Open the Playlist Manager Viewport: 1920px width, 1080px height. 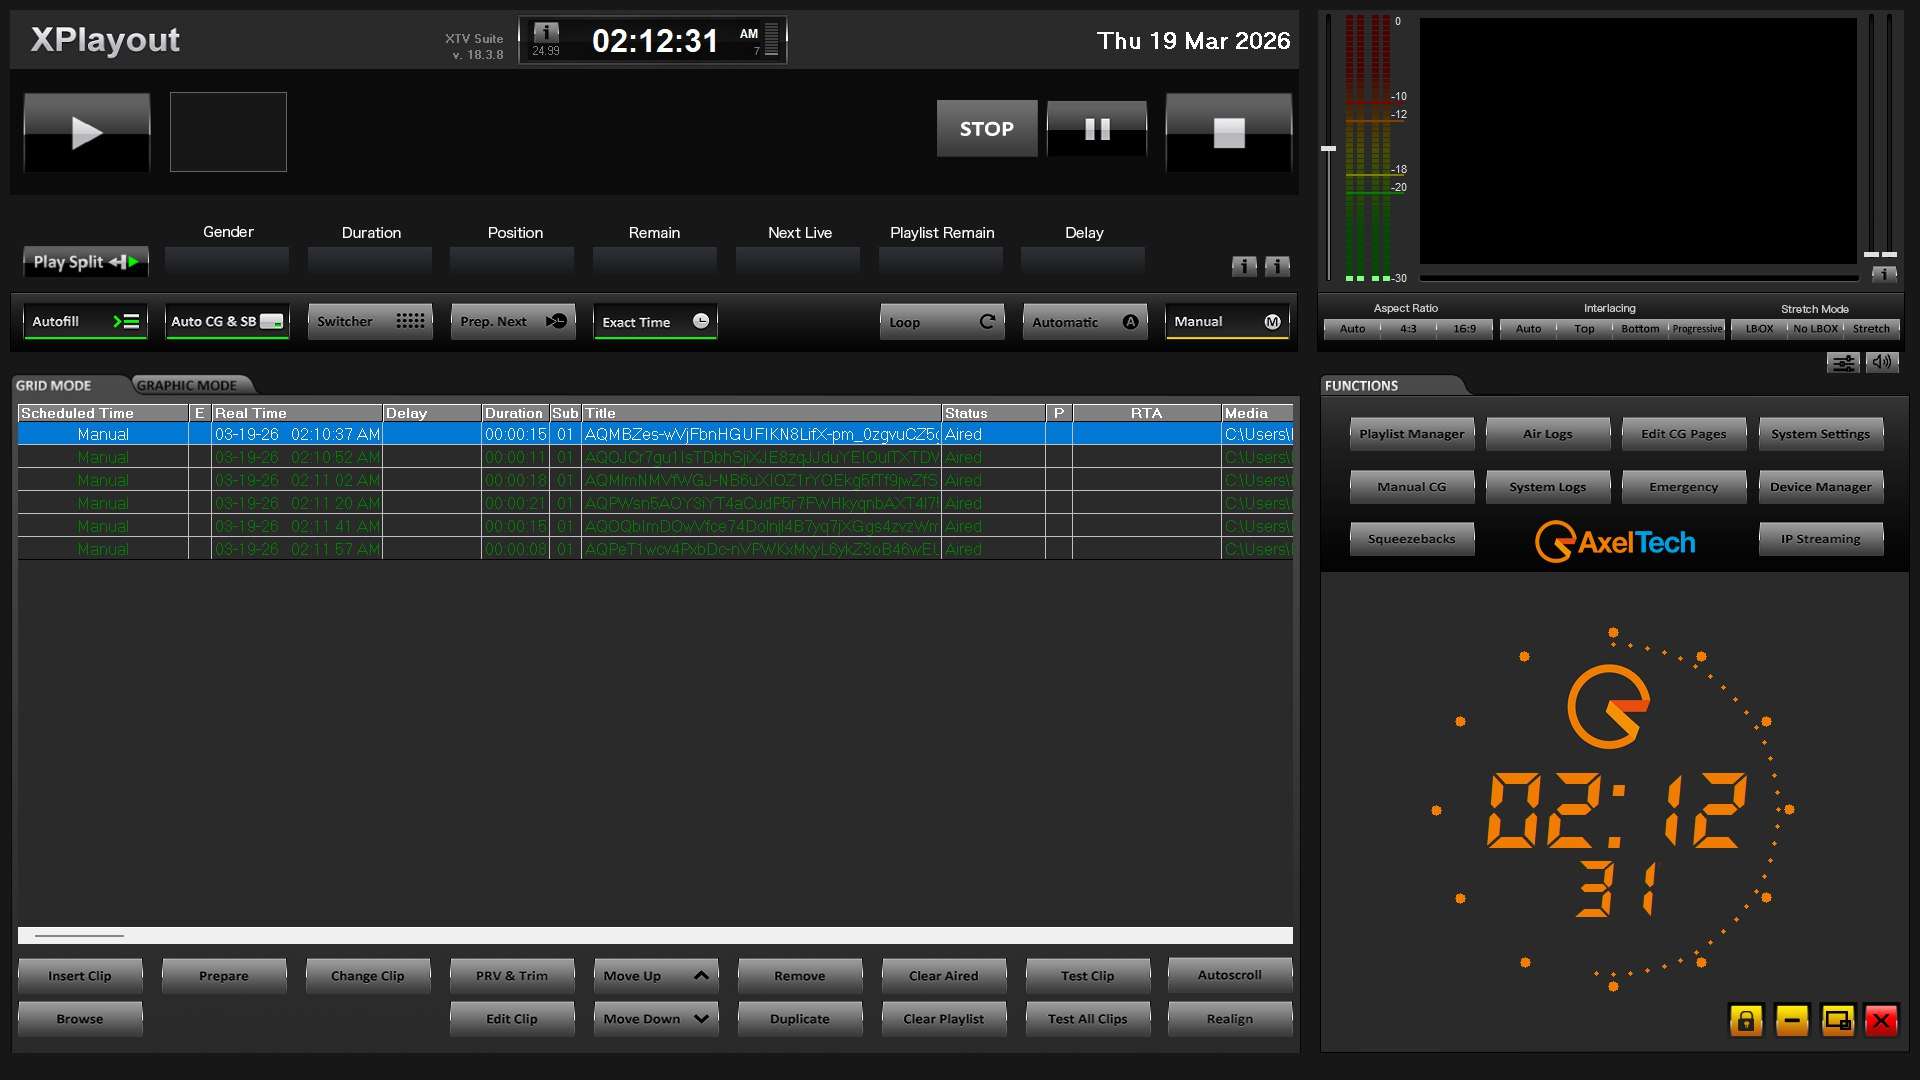coord(1411,434)
